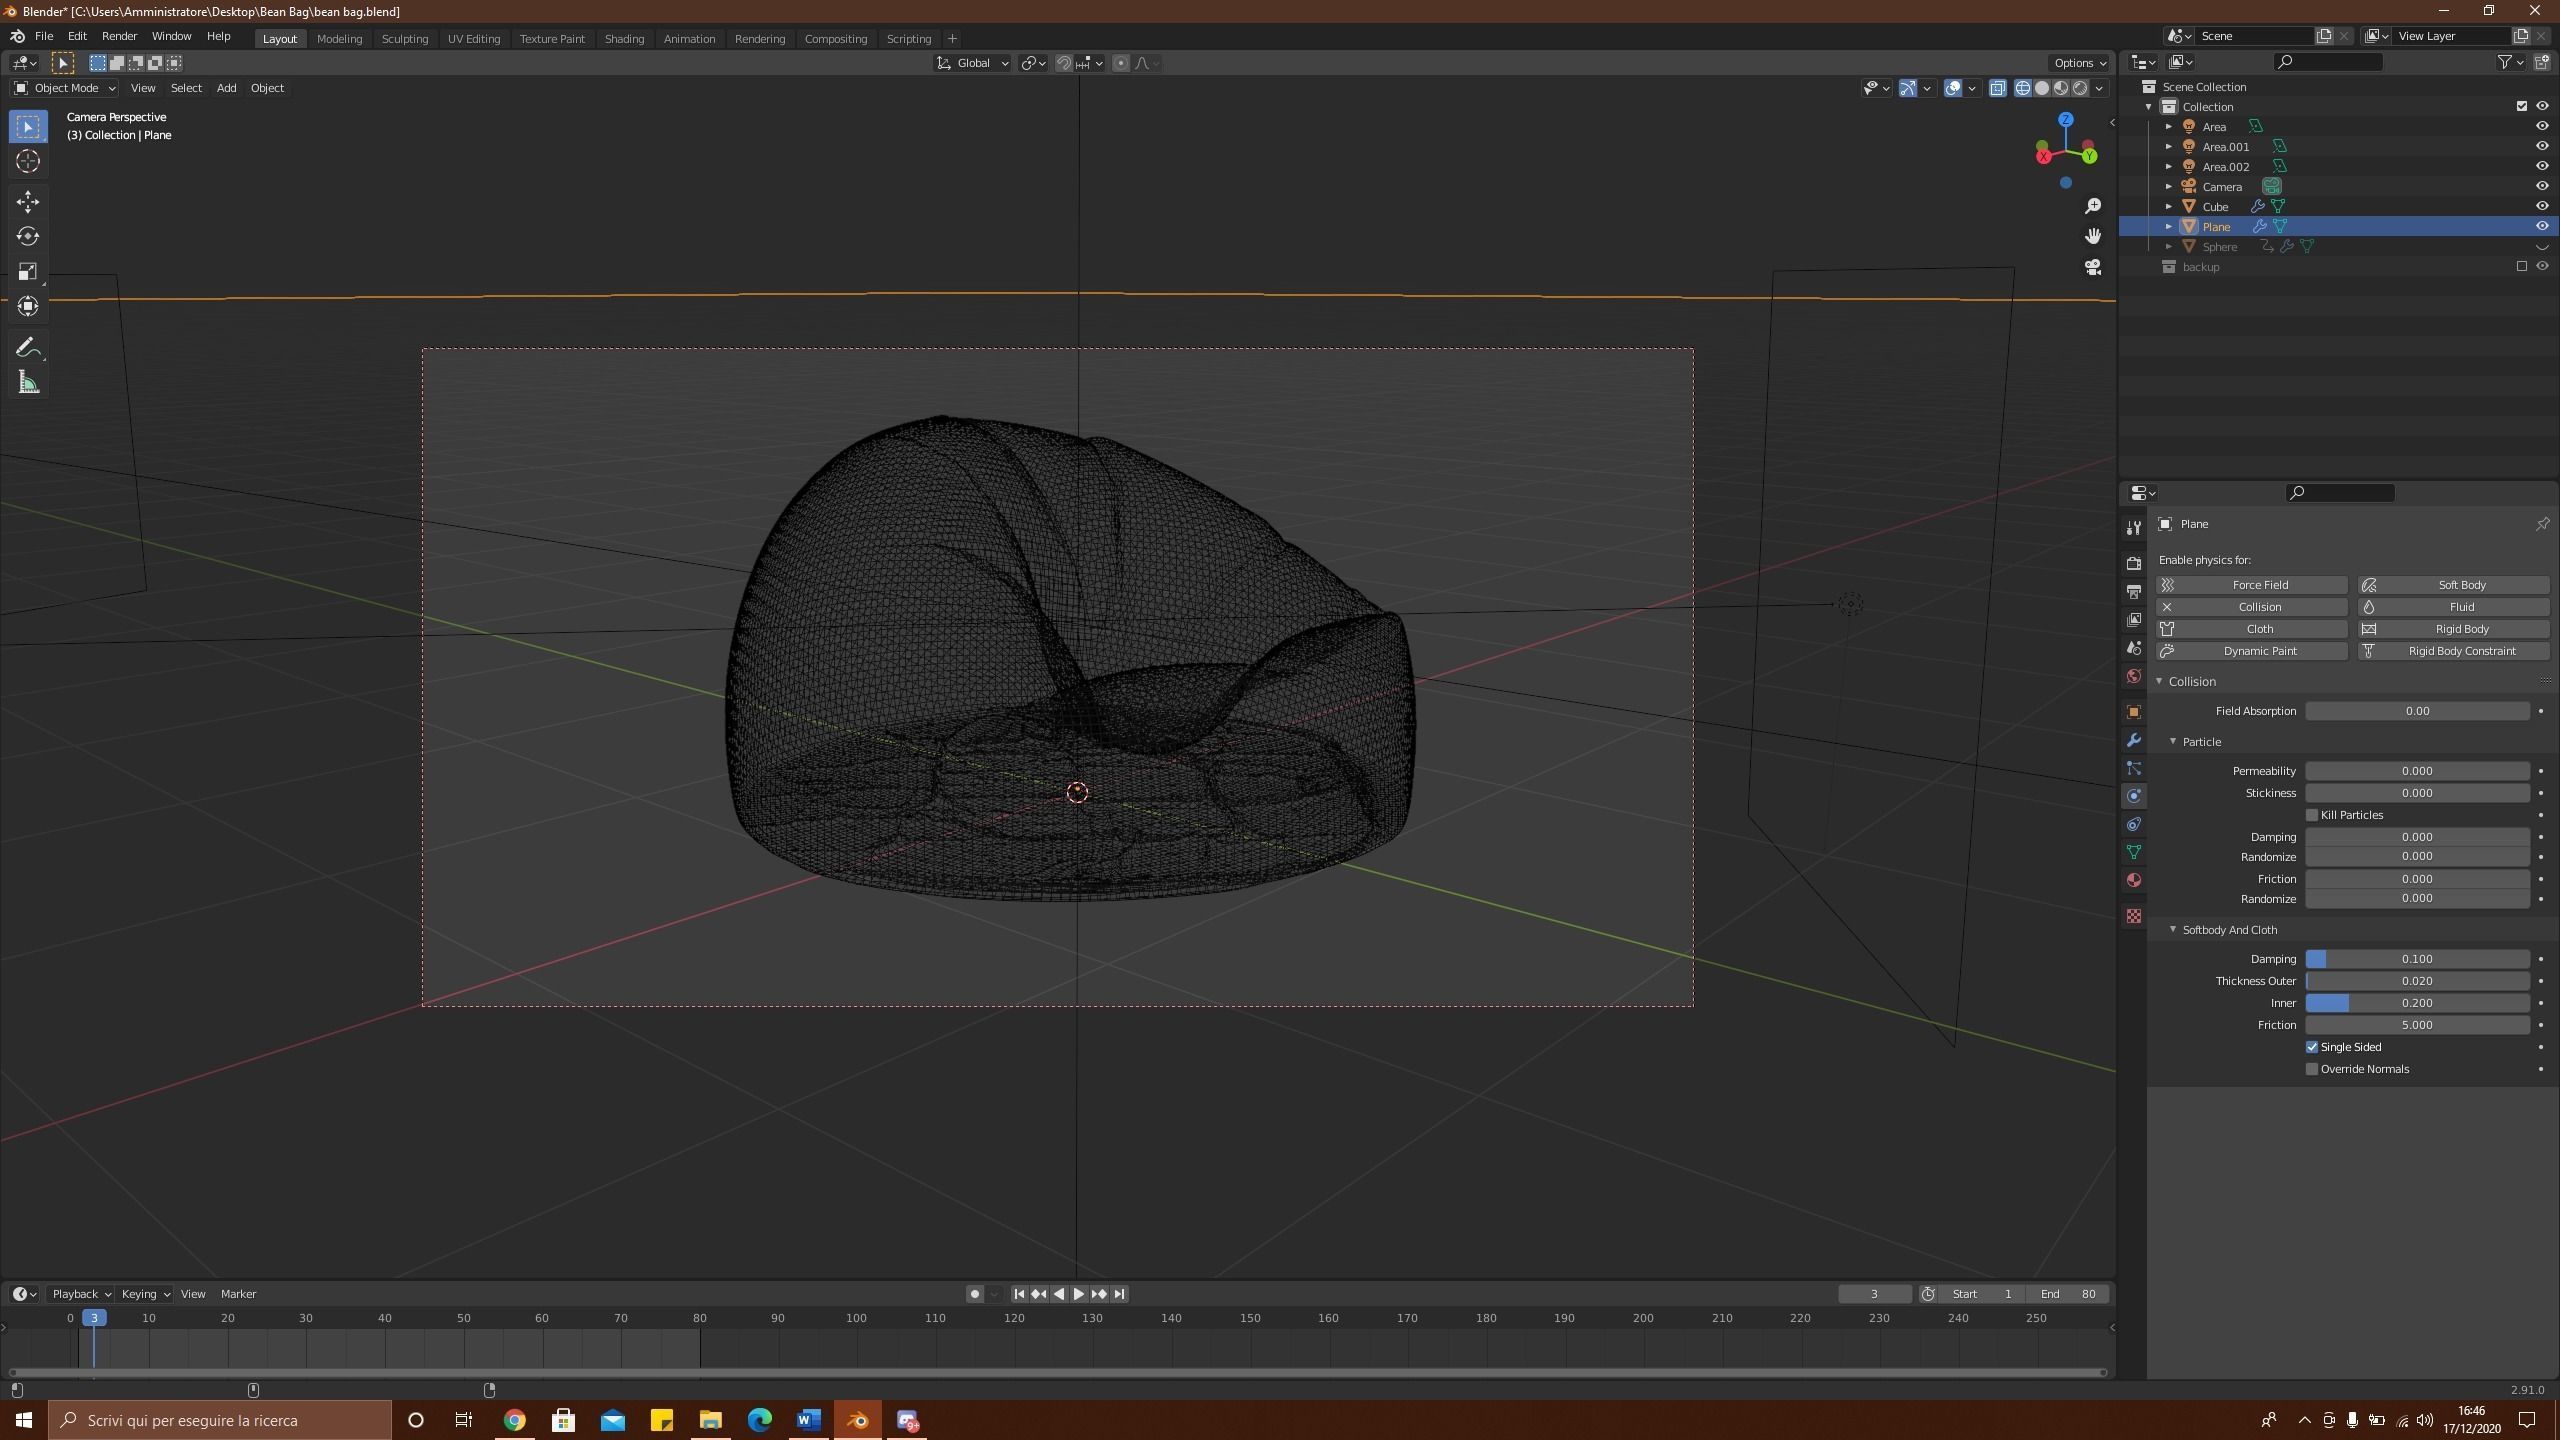Enable Soft Body physics button

click(x=2453, y=585)
